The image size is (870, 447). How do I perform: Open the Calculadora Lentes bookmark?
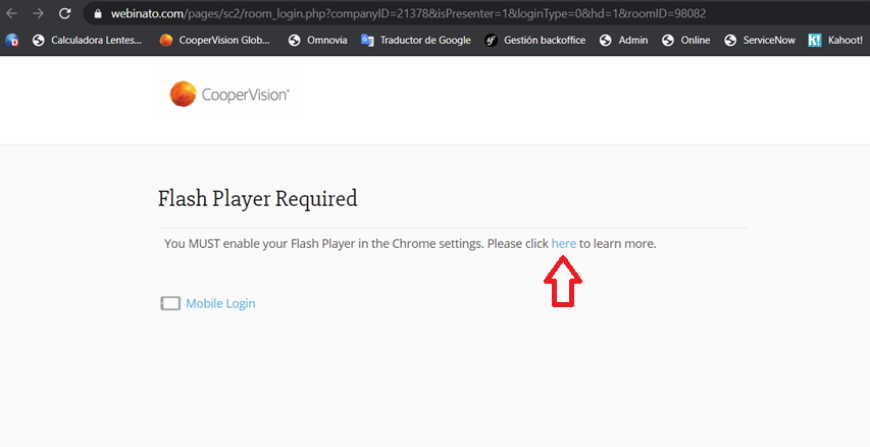[87, 40]
